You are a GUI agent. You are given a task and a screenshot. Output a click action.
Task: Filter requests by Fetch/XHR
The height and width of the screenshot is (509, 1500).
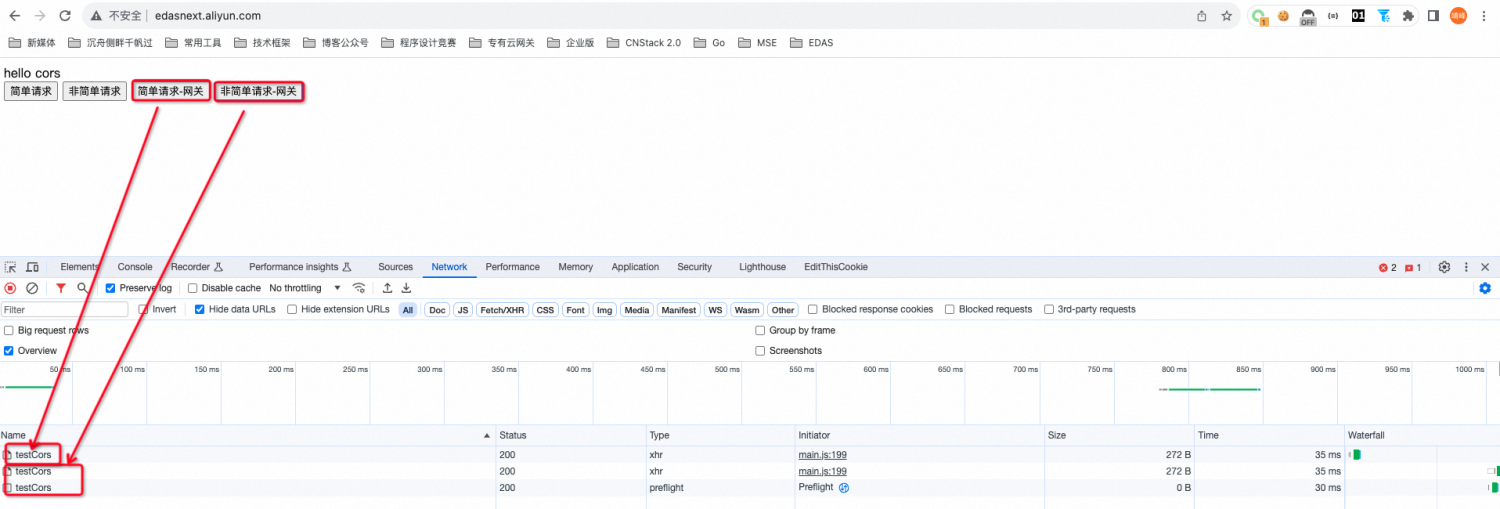[x=502, y=310]
